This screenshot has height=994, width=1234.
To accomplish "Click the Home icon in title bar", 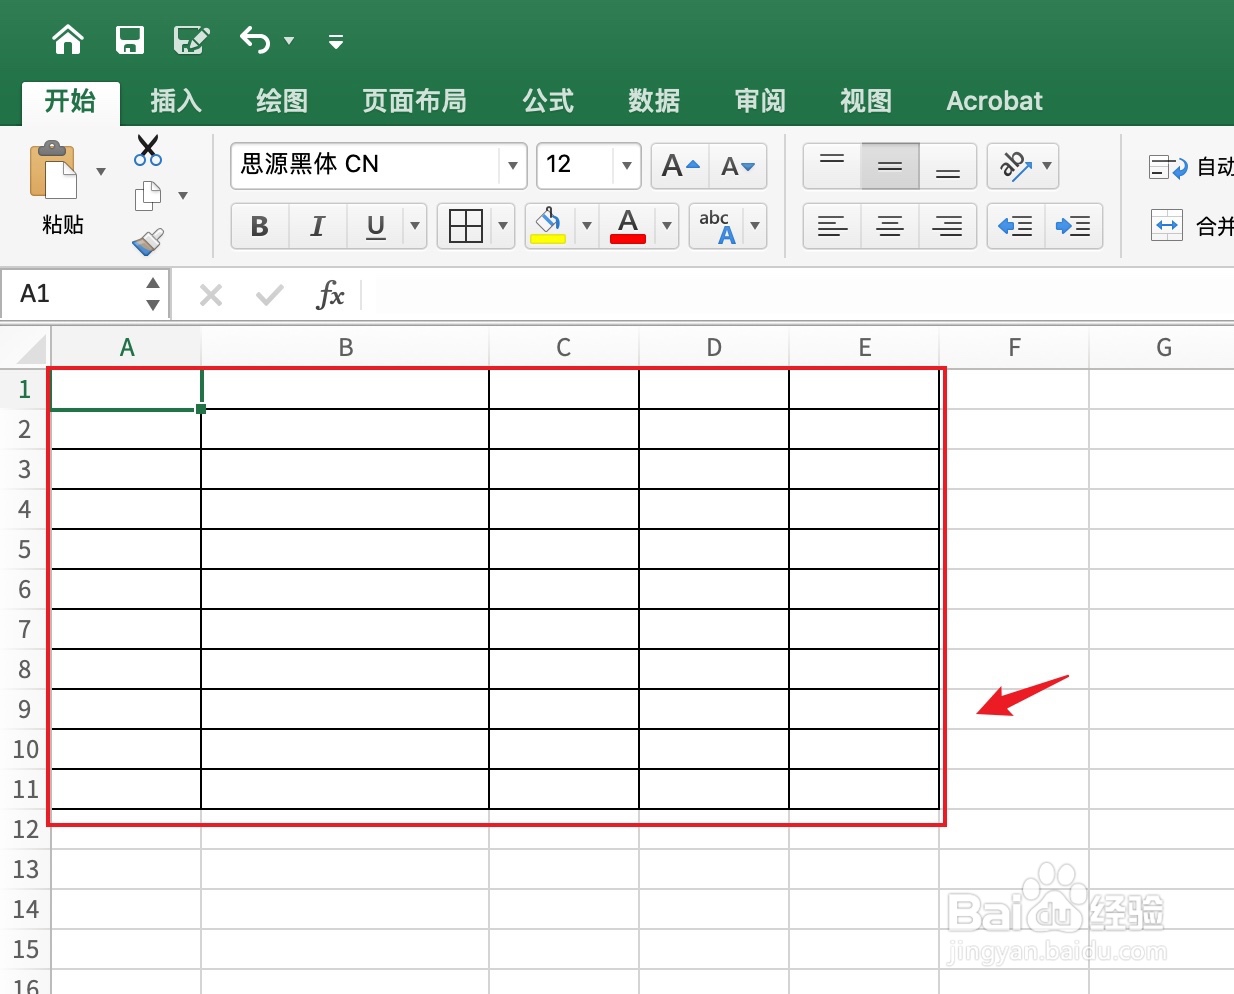I will tap(68, 40).
